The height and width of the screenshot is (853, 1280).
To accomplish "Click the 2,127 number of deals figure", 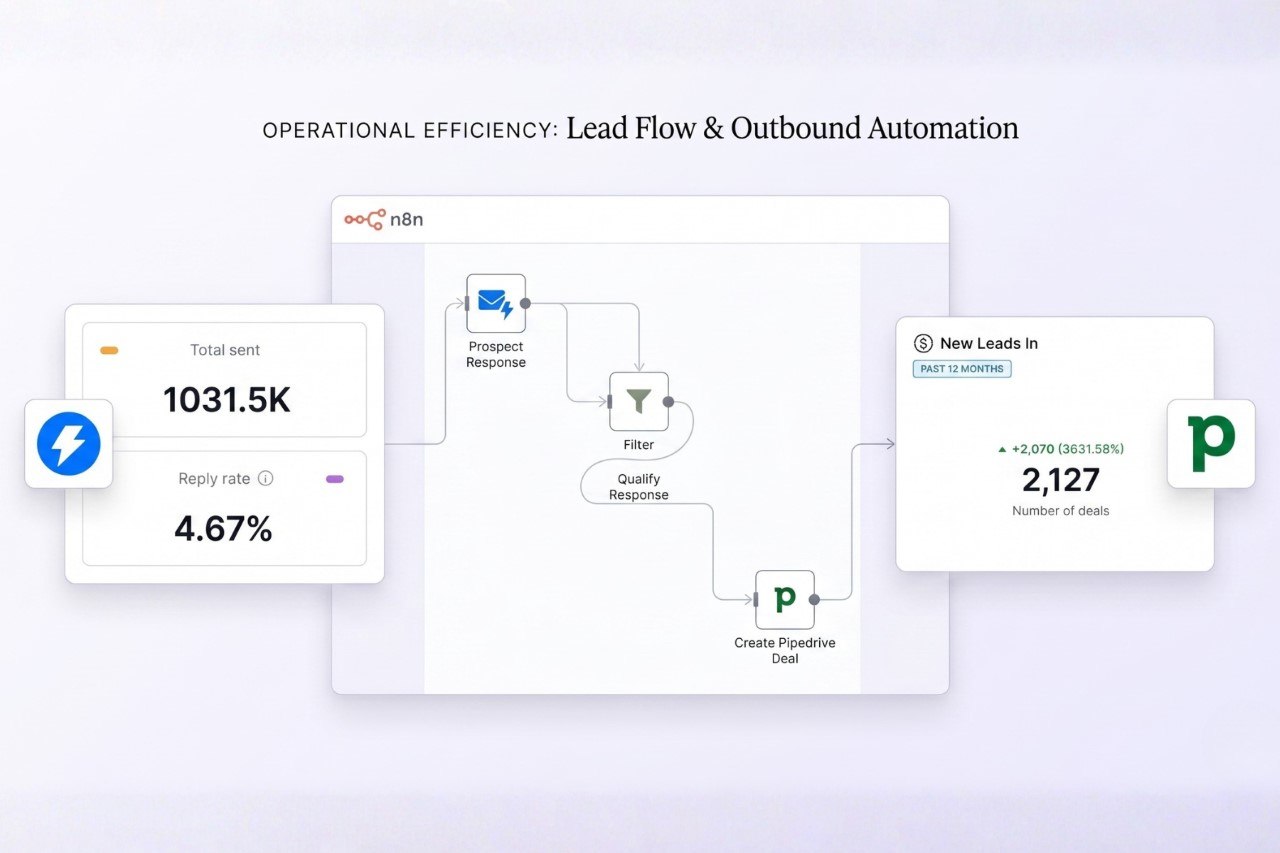I will pos(1060,481).
